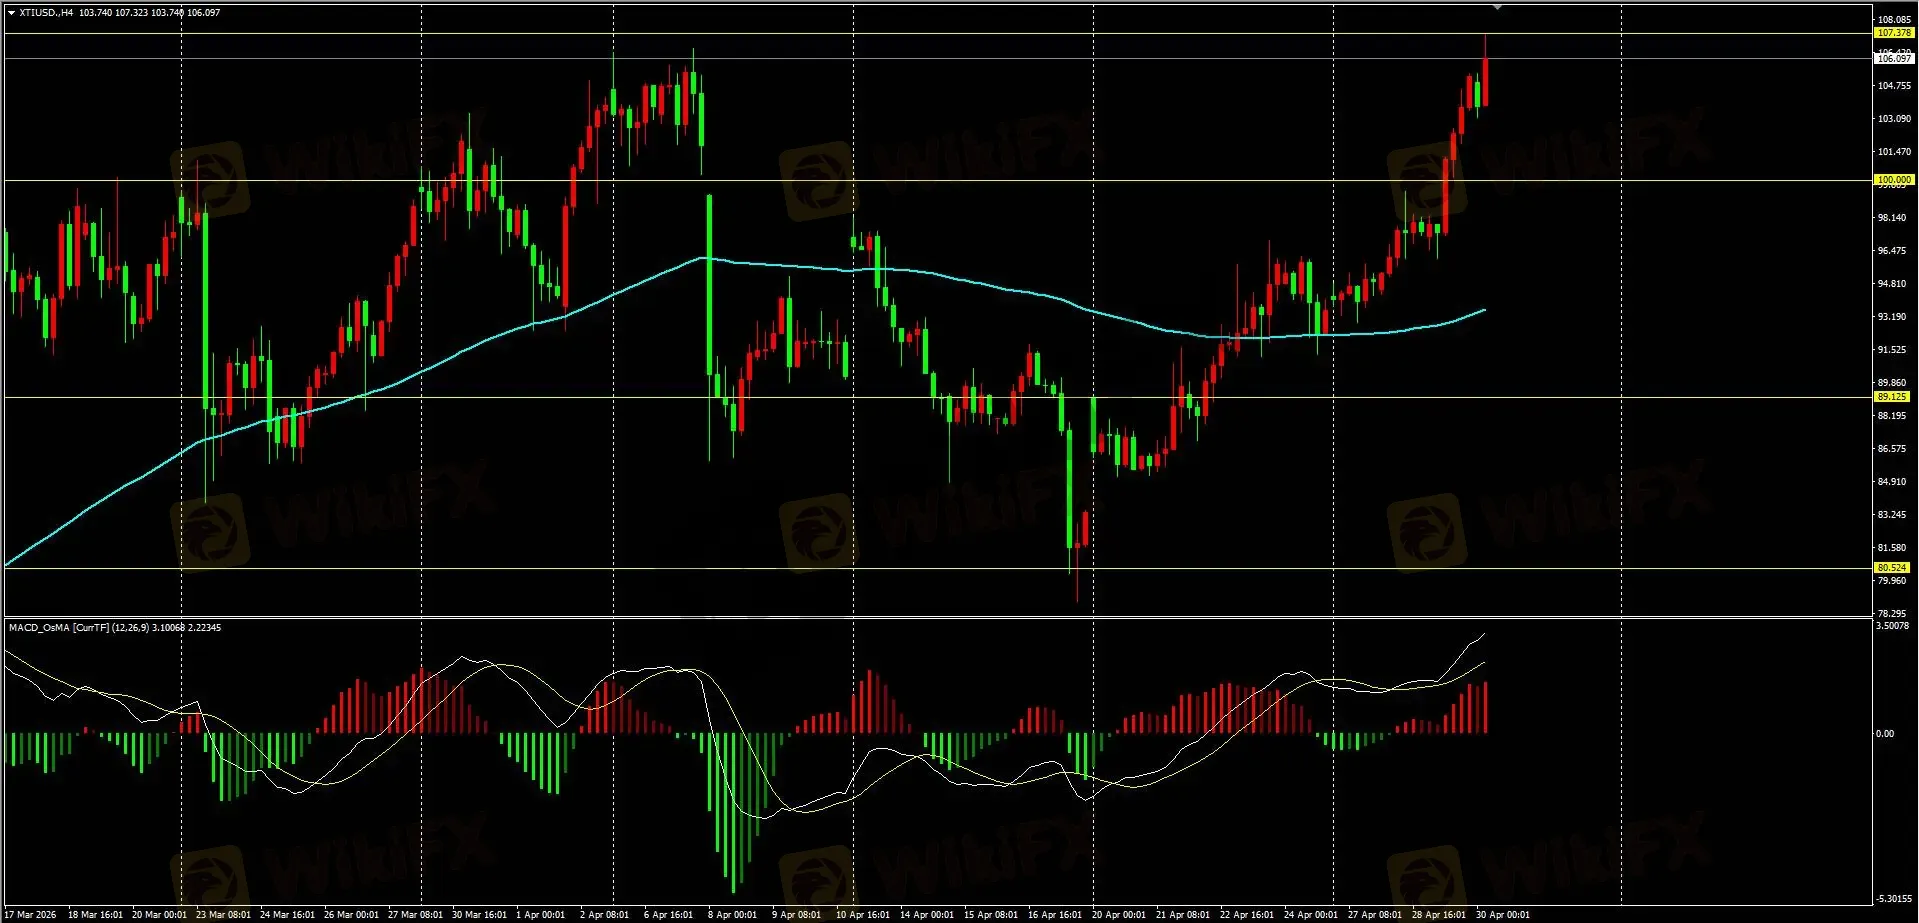
Task: Click the 27 Apr 08:01 time label
Action: click(1375, 915)
